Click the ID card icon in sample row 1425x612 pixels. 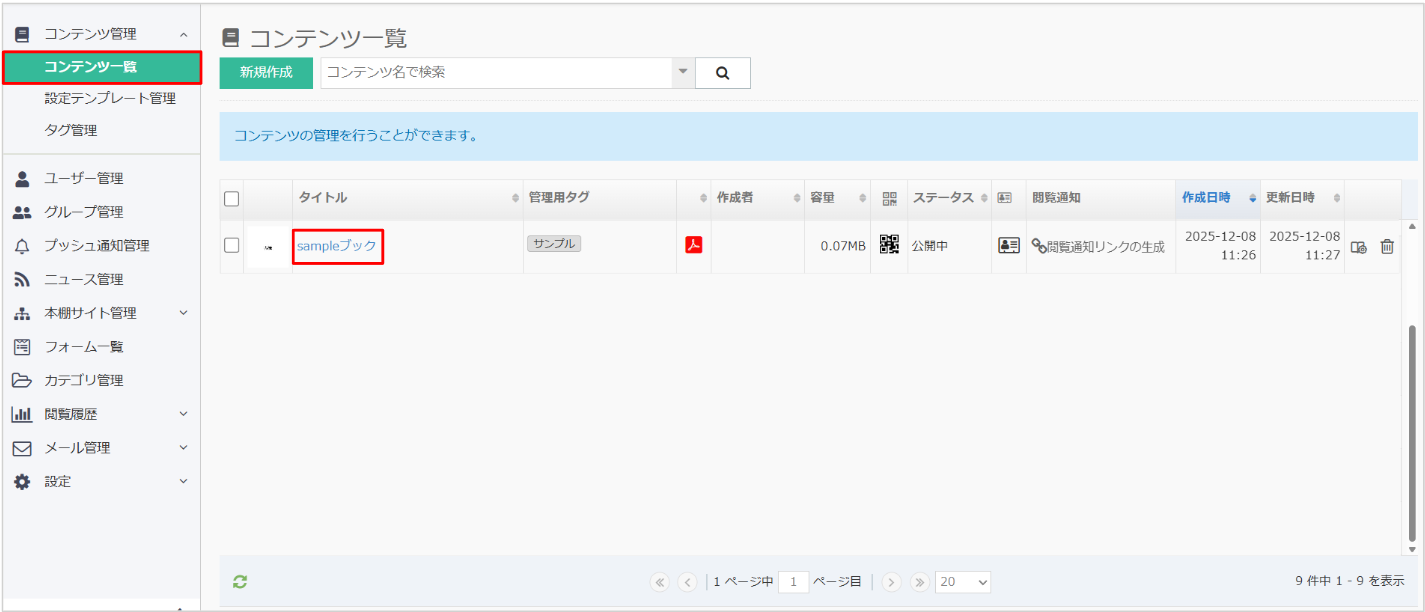point(1008,246)
